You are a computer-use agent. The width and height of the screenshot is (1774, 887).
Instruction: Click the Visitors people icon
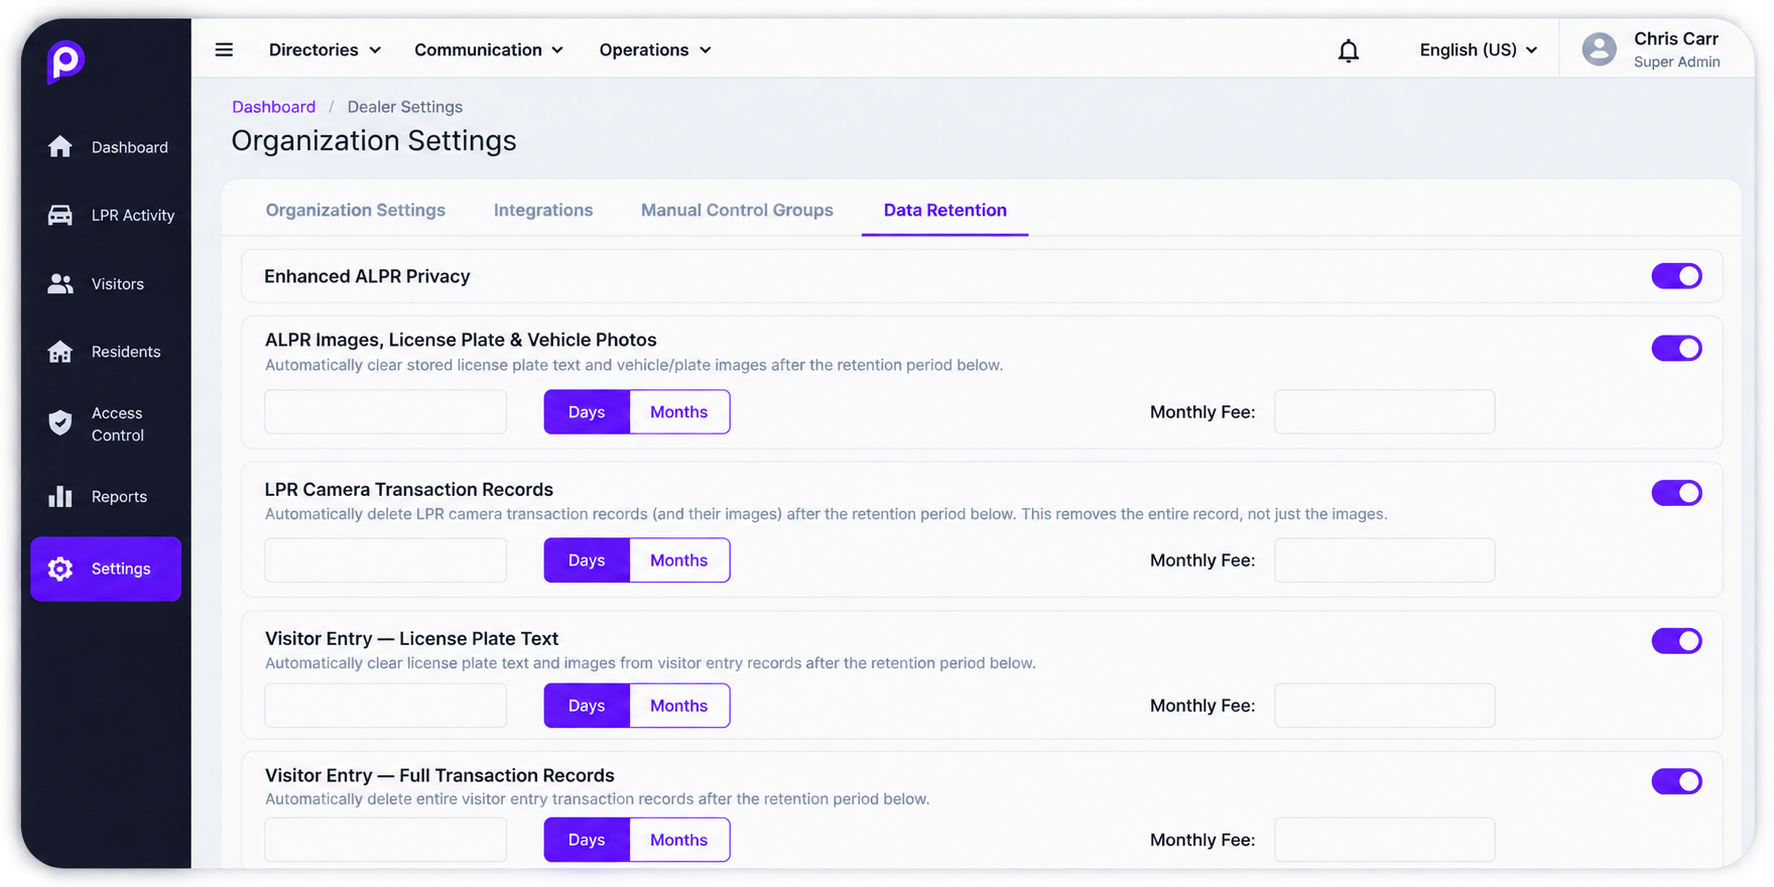tap(60, 284)
